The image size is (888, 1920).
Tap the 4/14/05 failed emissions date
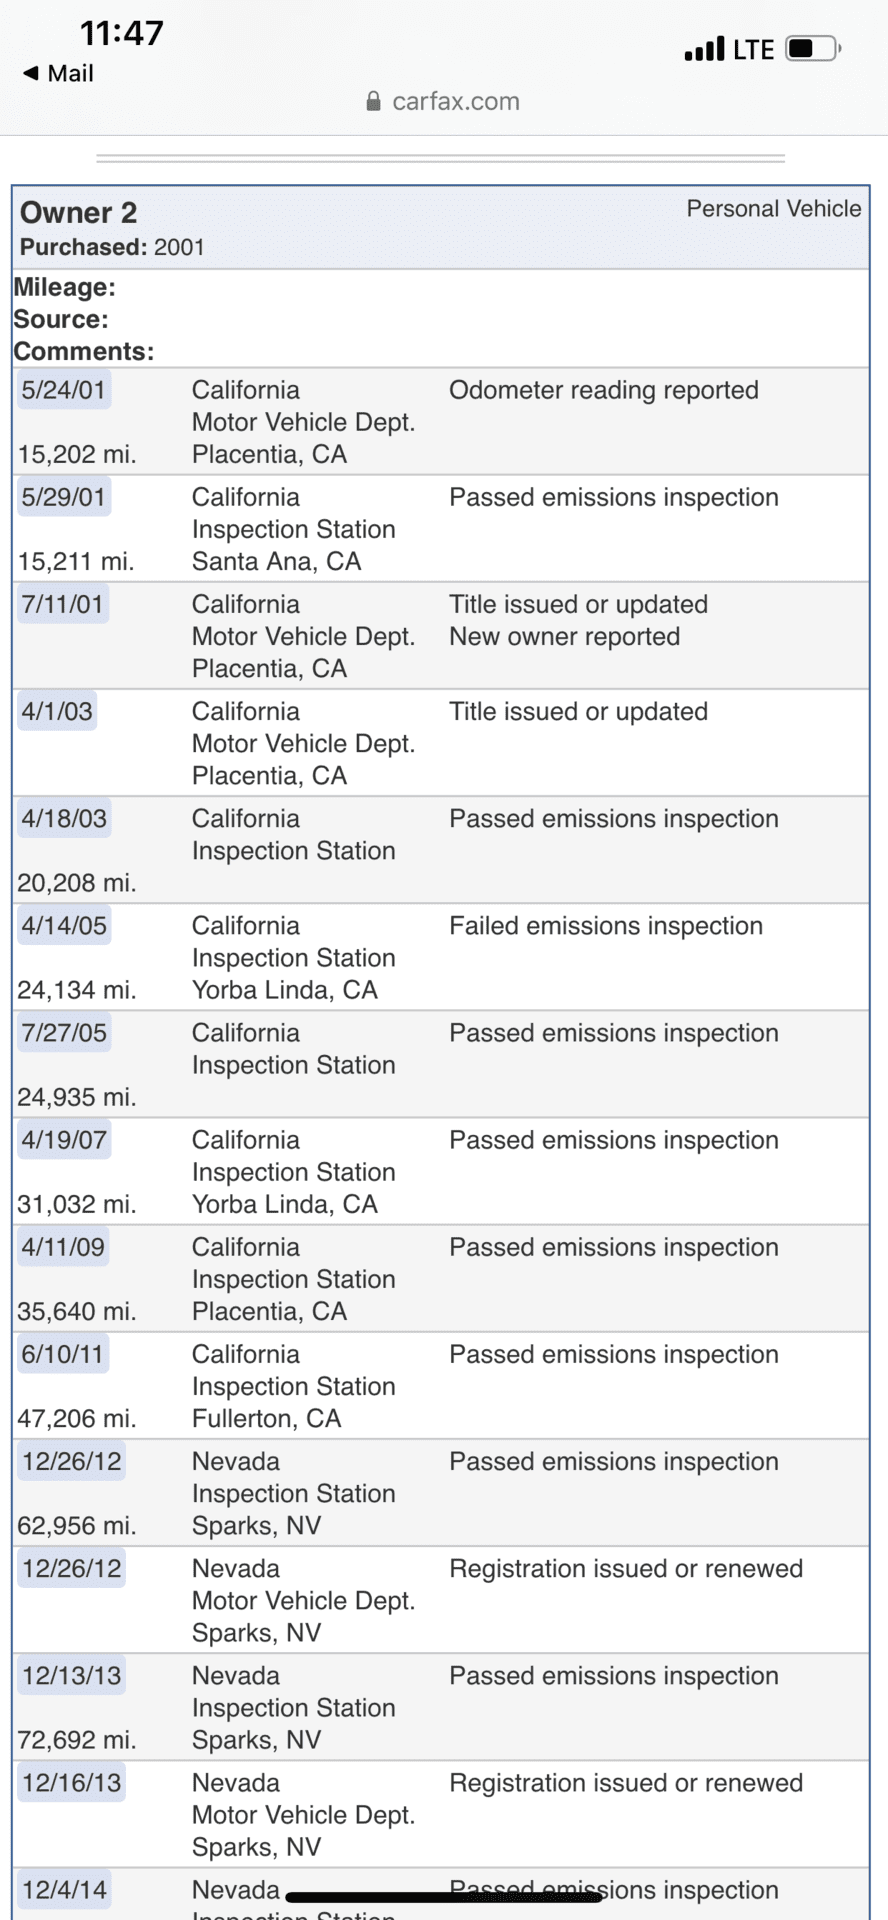(64, 925)
